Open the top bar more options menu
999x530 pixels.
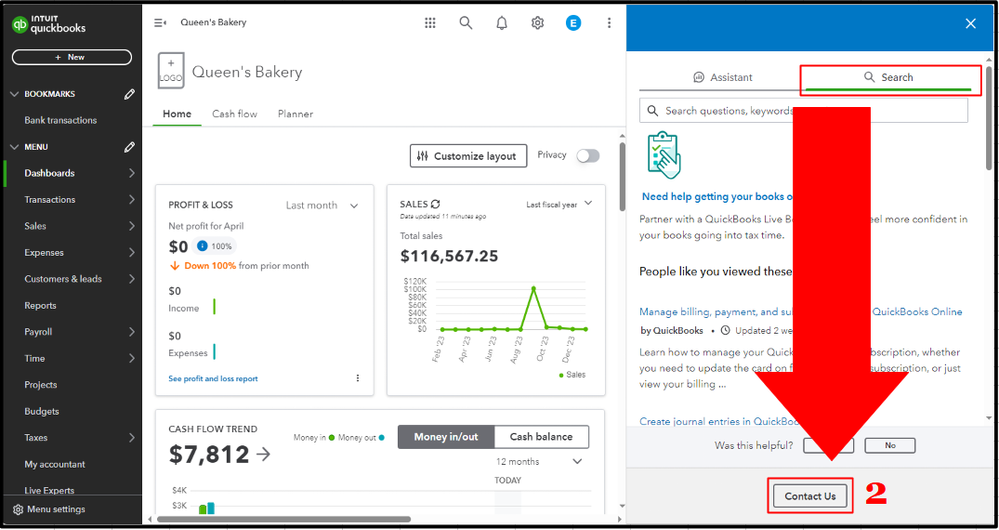click(609, 23)
